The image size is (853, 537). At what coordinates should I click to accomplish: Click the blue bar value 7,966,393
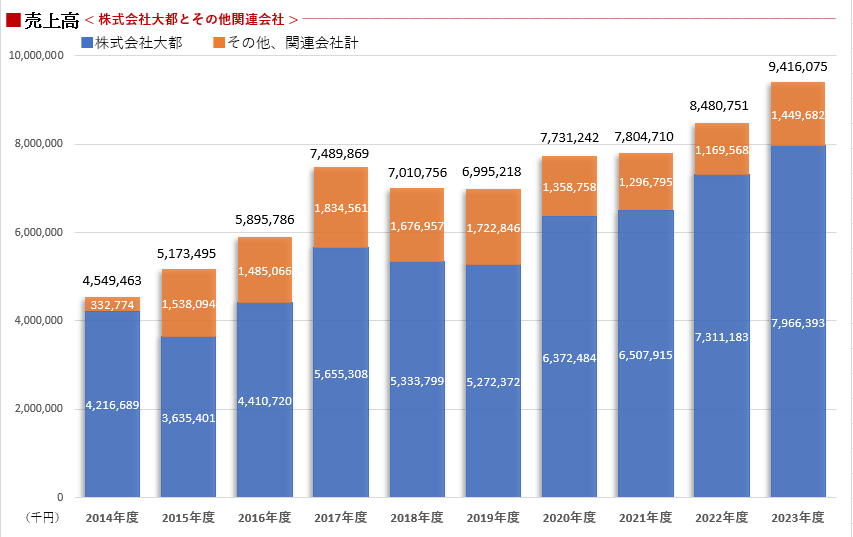coord(798,323)
